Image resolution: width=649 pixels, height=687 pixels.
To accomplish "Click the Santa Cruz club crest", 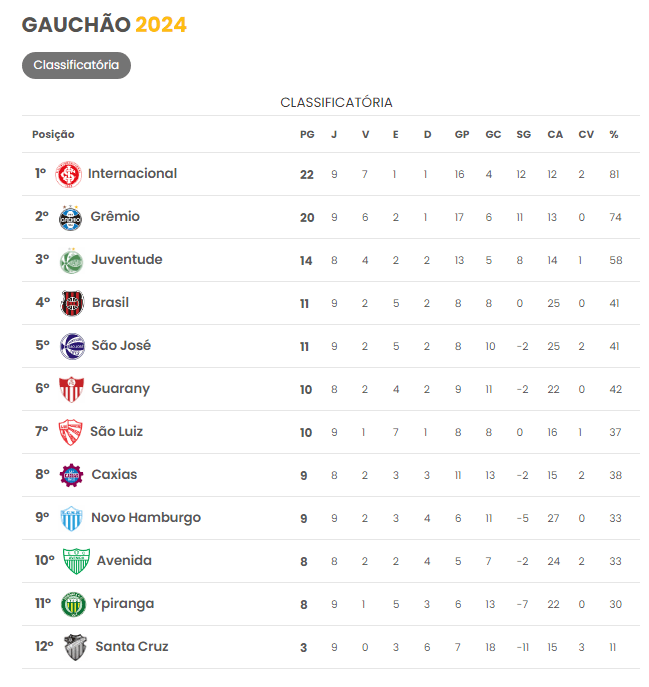I will (x=76, y=647).
